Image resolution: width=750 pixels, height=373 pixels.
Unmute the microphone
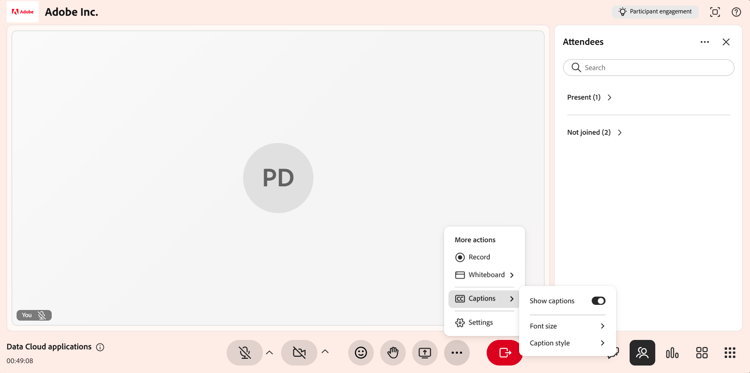click(x=244, y=353)
